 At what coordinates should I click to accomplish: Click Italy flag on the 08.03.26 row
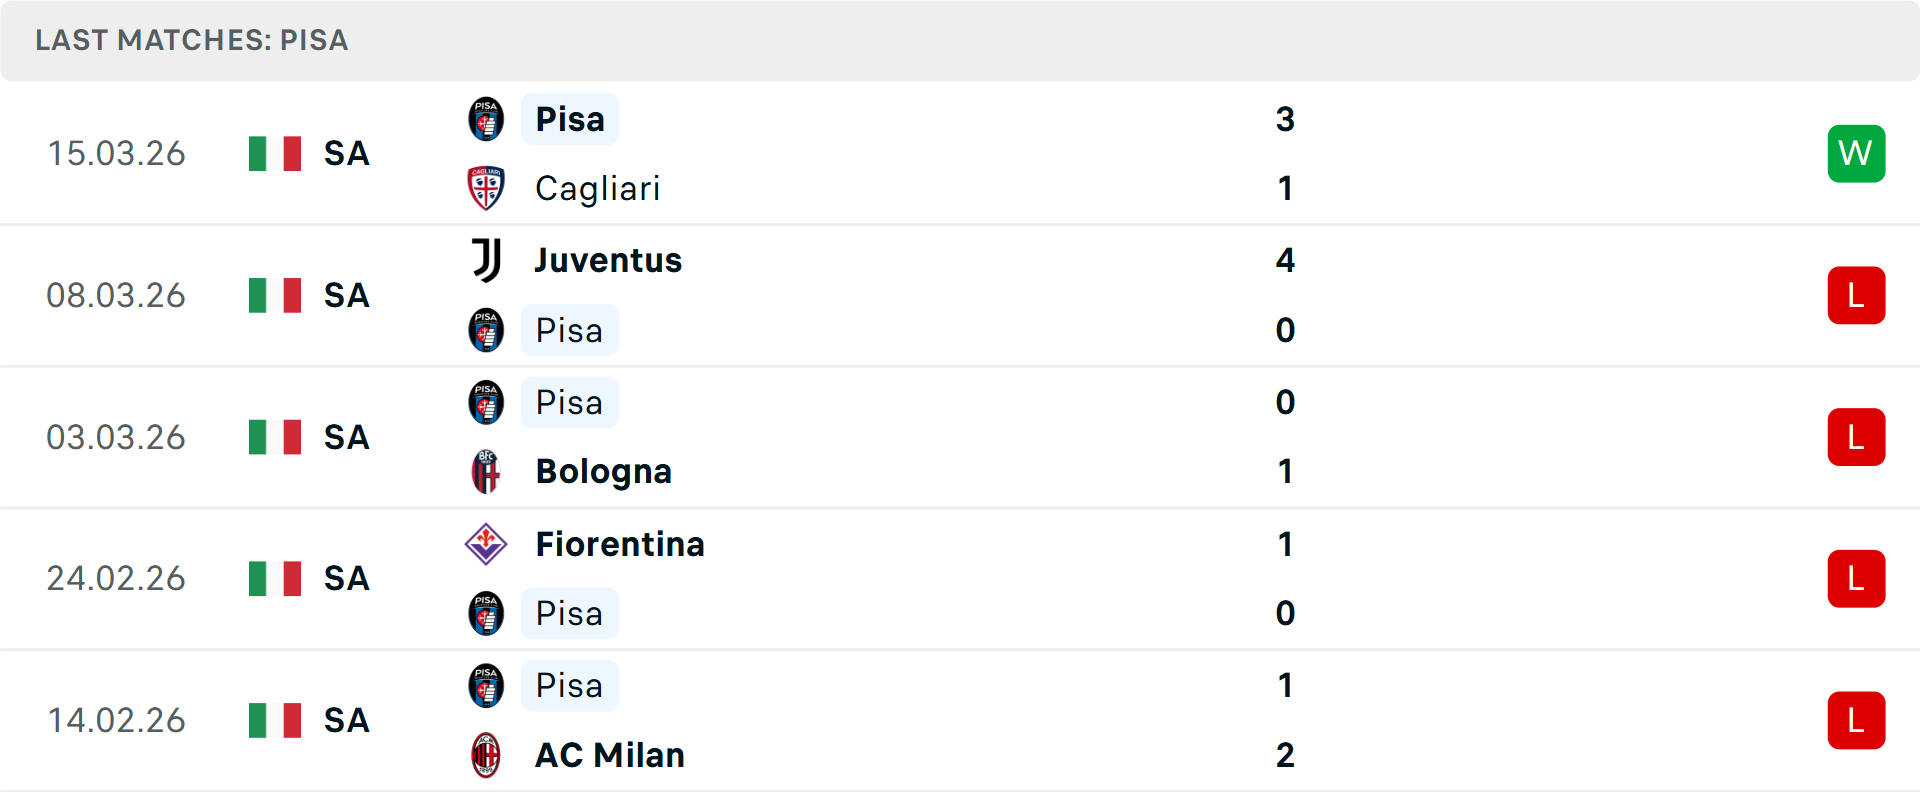pos(275,295)
